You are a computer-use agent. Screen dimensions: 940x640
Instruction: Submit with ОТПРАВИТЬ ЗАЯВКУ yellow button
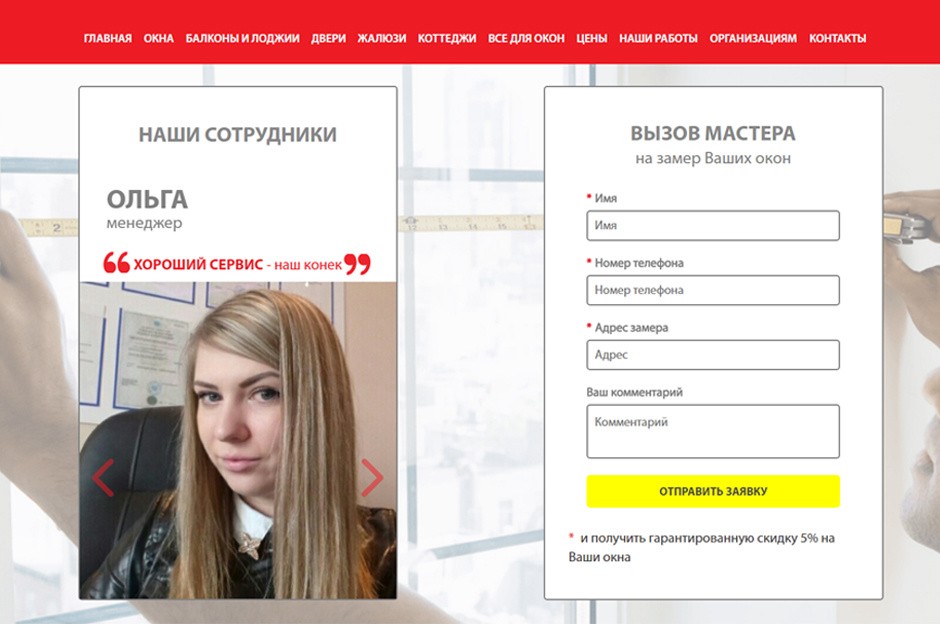[713, 491]
